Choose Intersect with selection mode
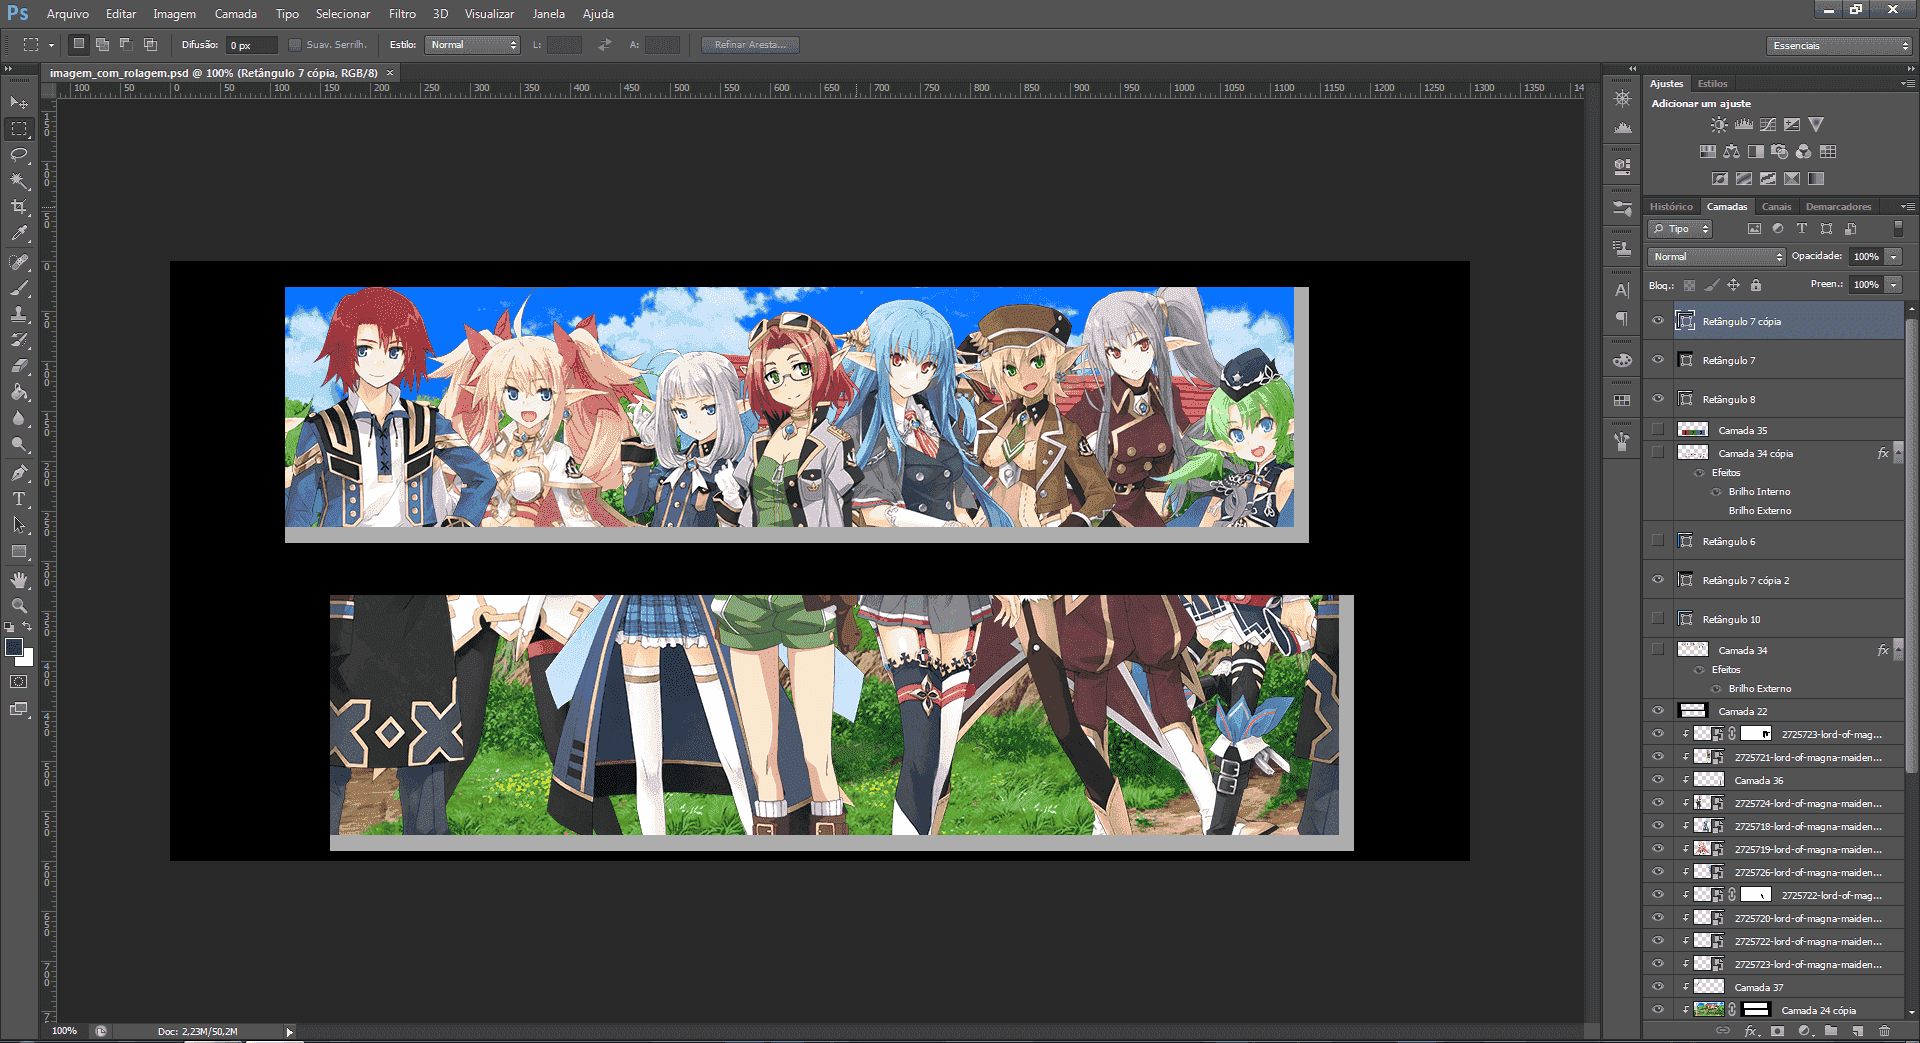Image resolution: width=1920 pixels, height=1043 pixels. coord(150,45)
